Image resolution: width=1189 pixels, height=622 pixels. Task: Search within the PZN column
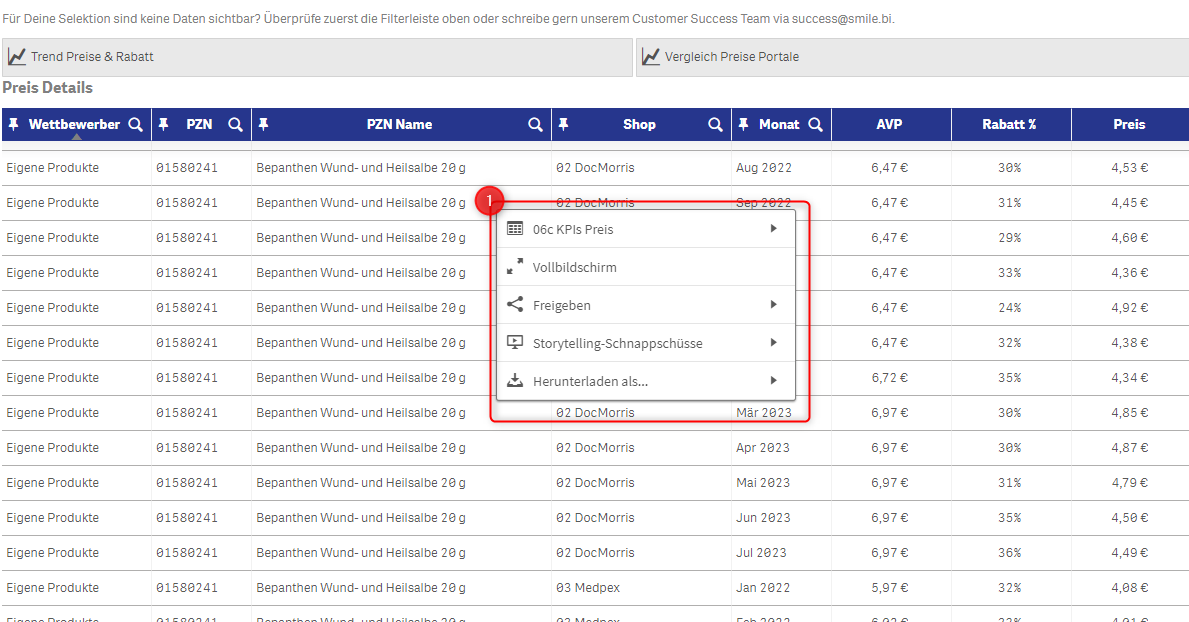[236, 125]
